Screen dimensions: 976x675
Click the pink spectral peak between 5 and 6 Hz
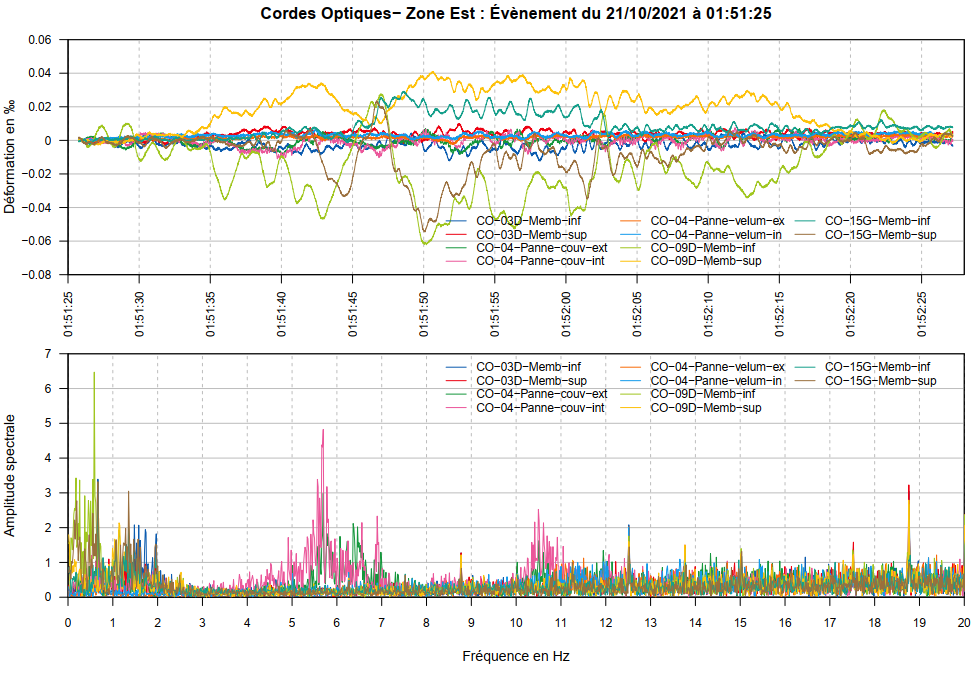pyautogui.click(x=323, y=432)
